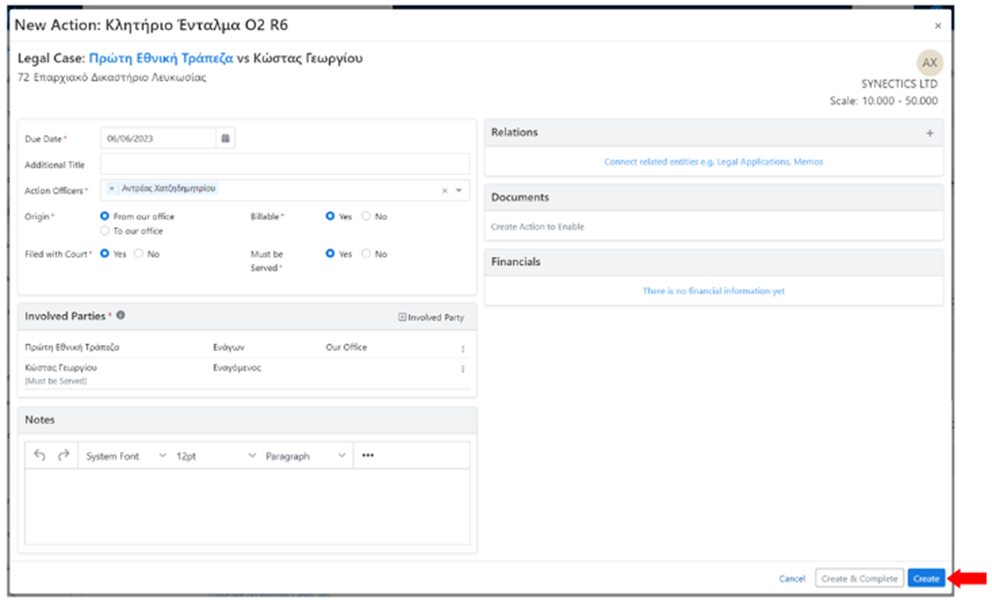
Task: Open the 12pt font size dropdown
Action: click(x=215, y=456)
